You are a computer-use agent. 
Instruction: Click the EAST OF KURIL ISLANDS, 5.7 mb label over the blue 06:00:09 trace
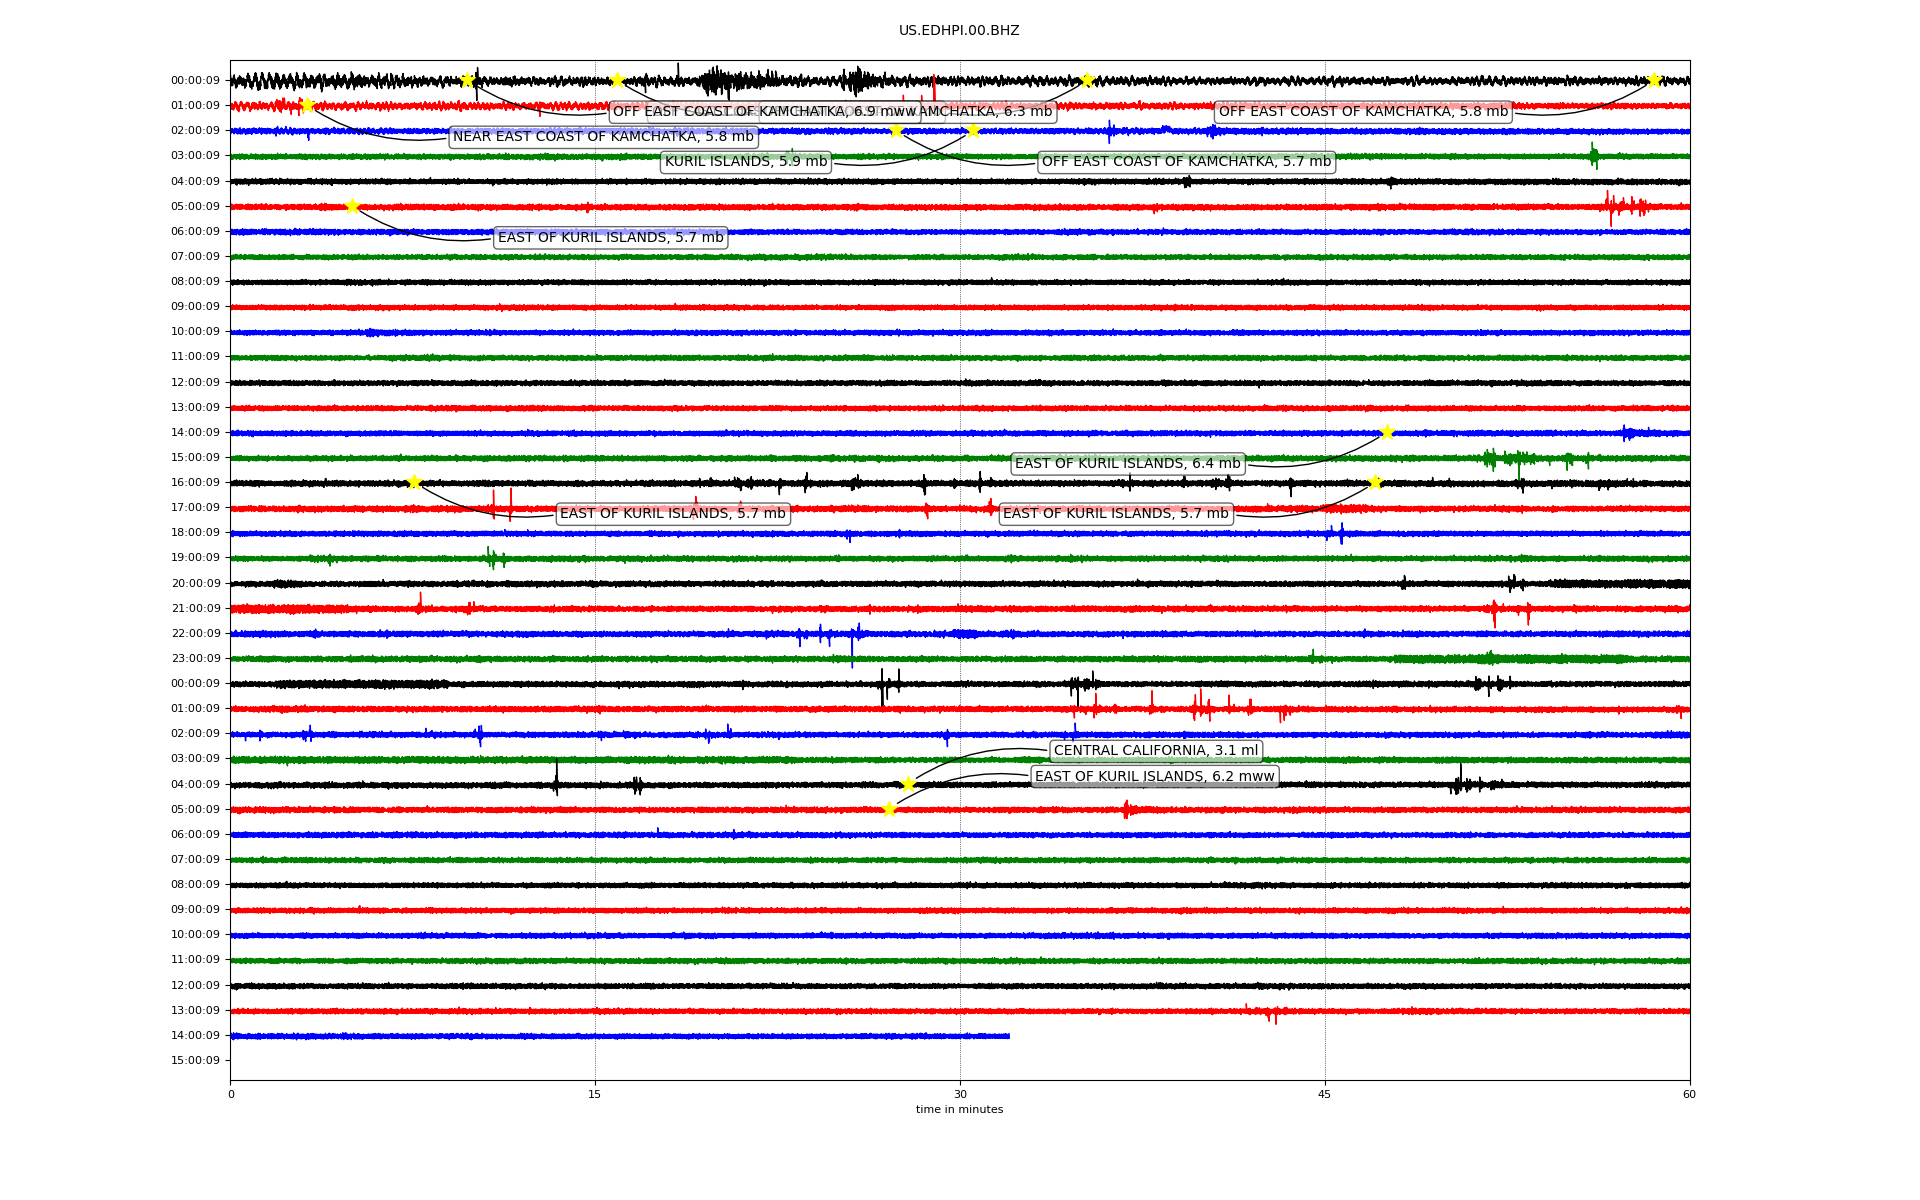[x=610, y=238]
